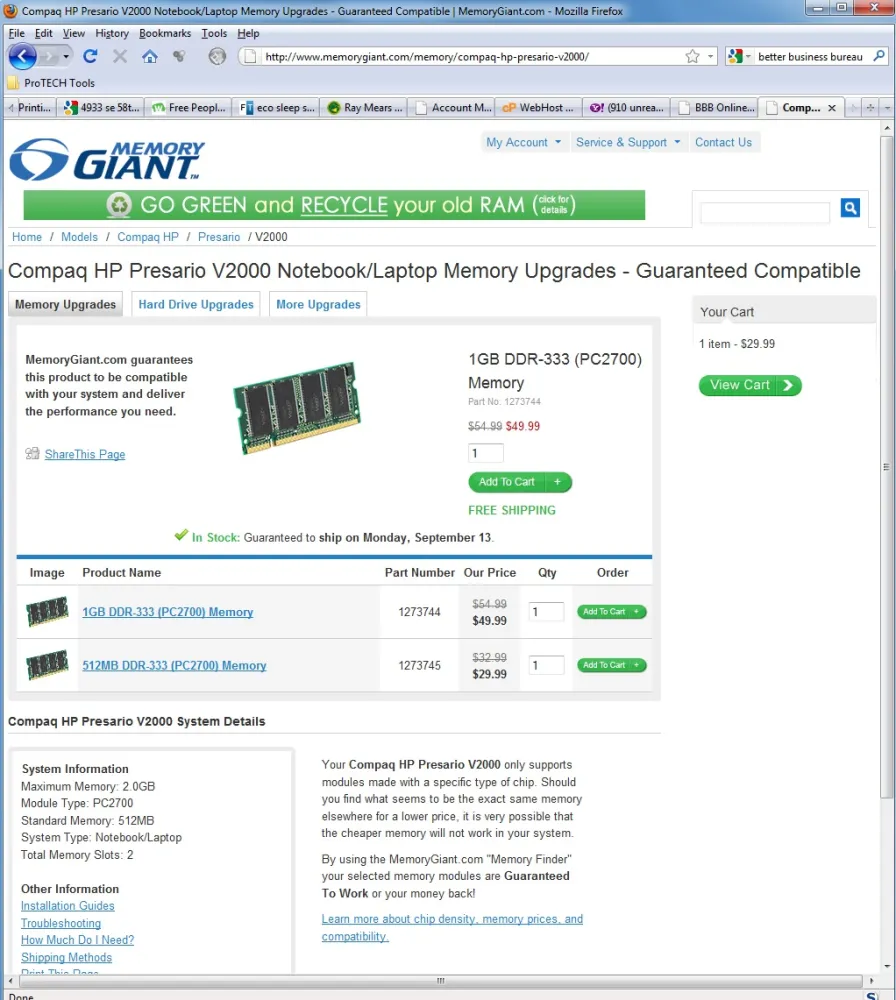This screenshot has height=1000, width=896.
Task: Open the list all tabs dropdown
Action: click(x=887, y=108)
